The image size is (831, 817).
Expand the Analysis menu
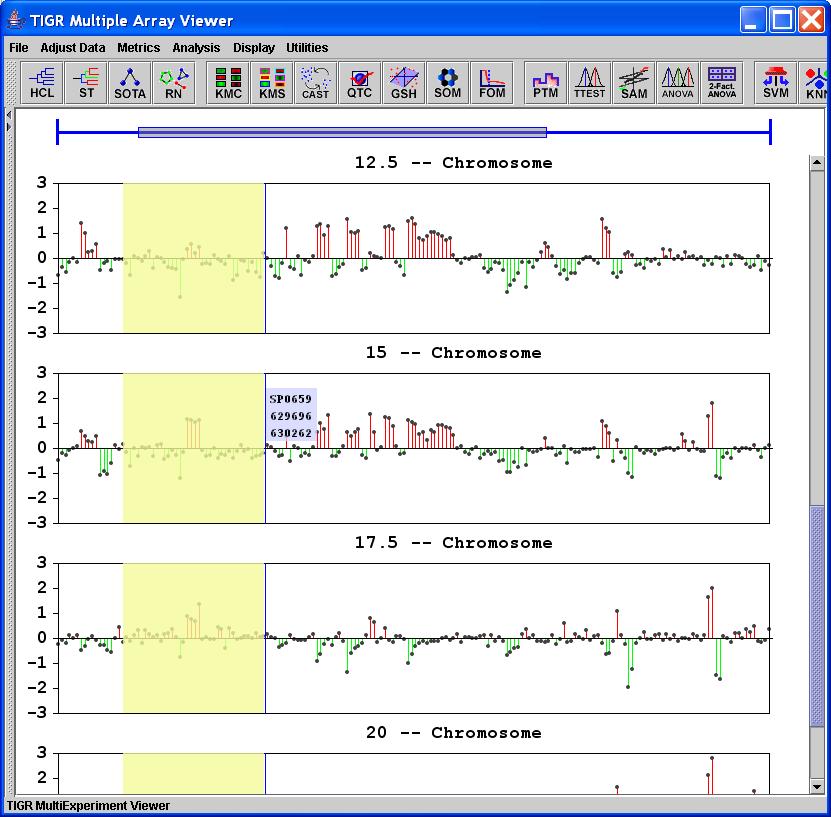point(195,48)
